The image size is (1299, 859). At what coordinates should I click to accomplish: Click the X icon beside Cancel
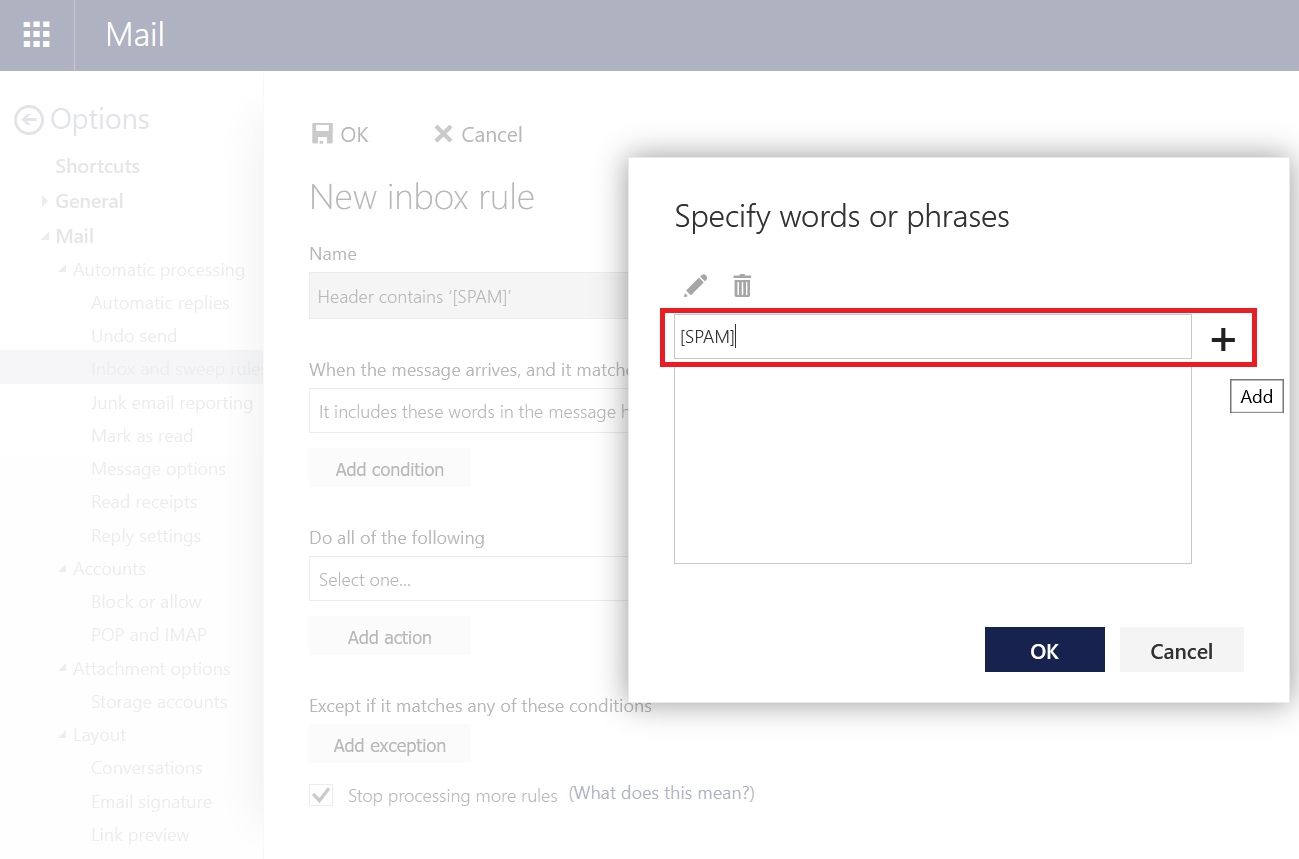pos(443,134)
